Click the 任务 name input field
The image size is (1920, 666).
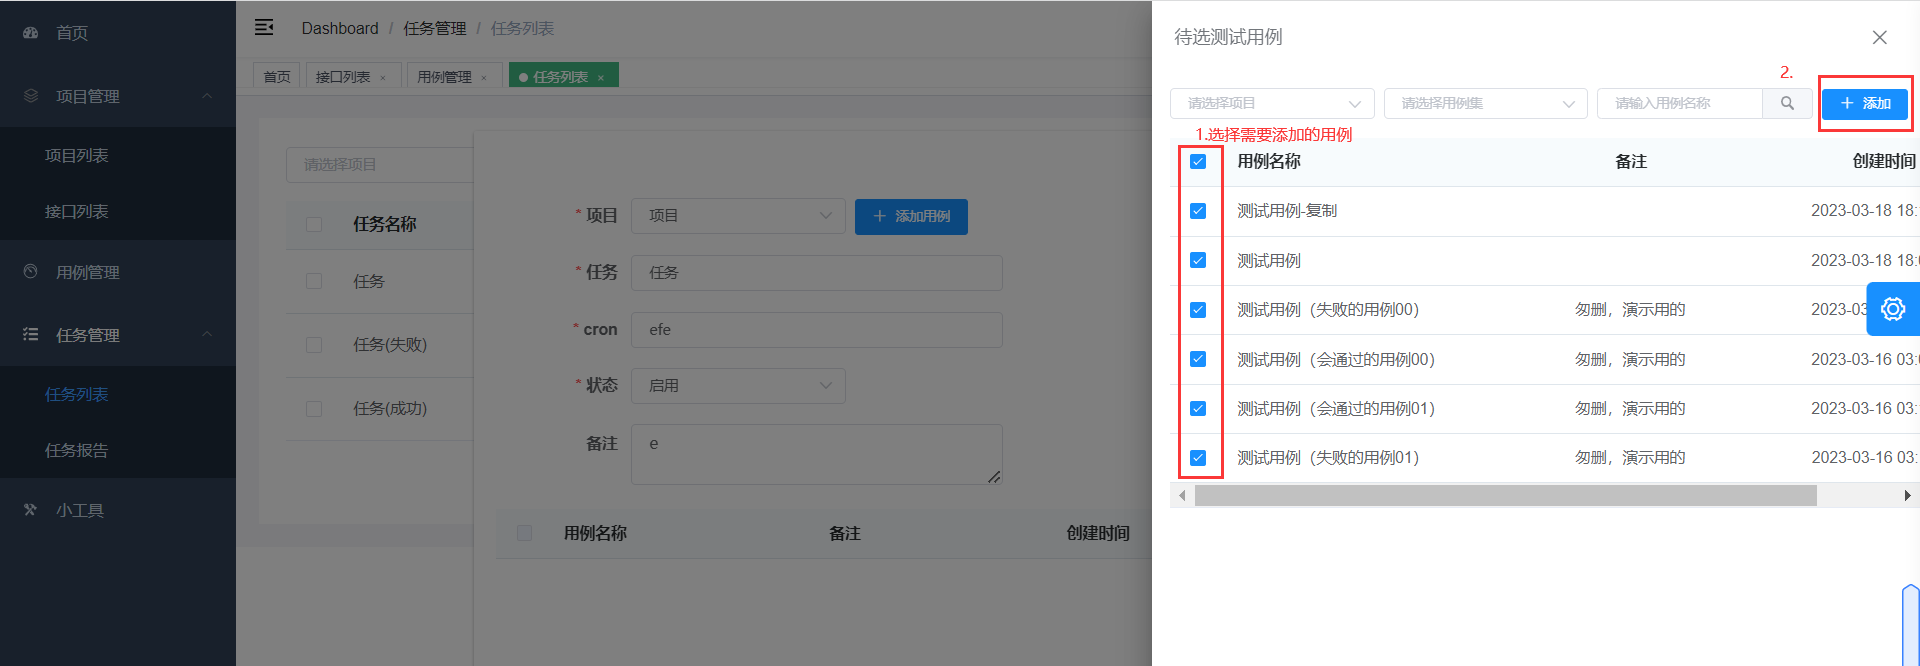[816, 272]
